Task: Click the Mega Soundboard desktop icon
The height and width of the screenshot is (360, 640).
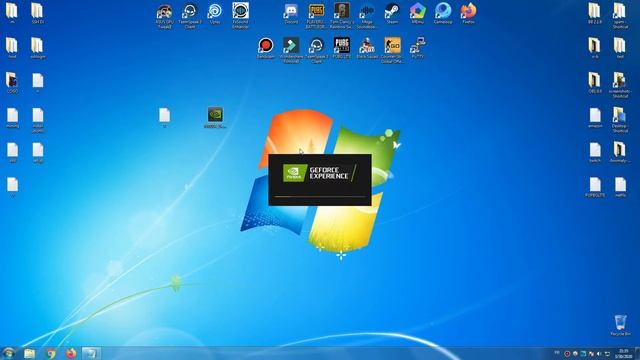Action: [x=367, y=16]
